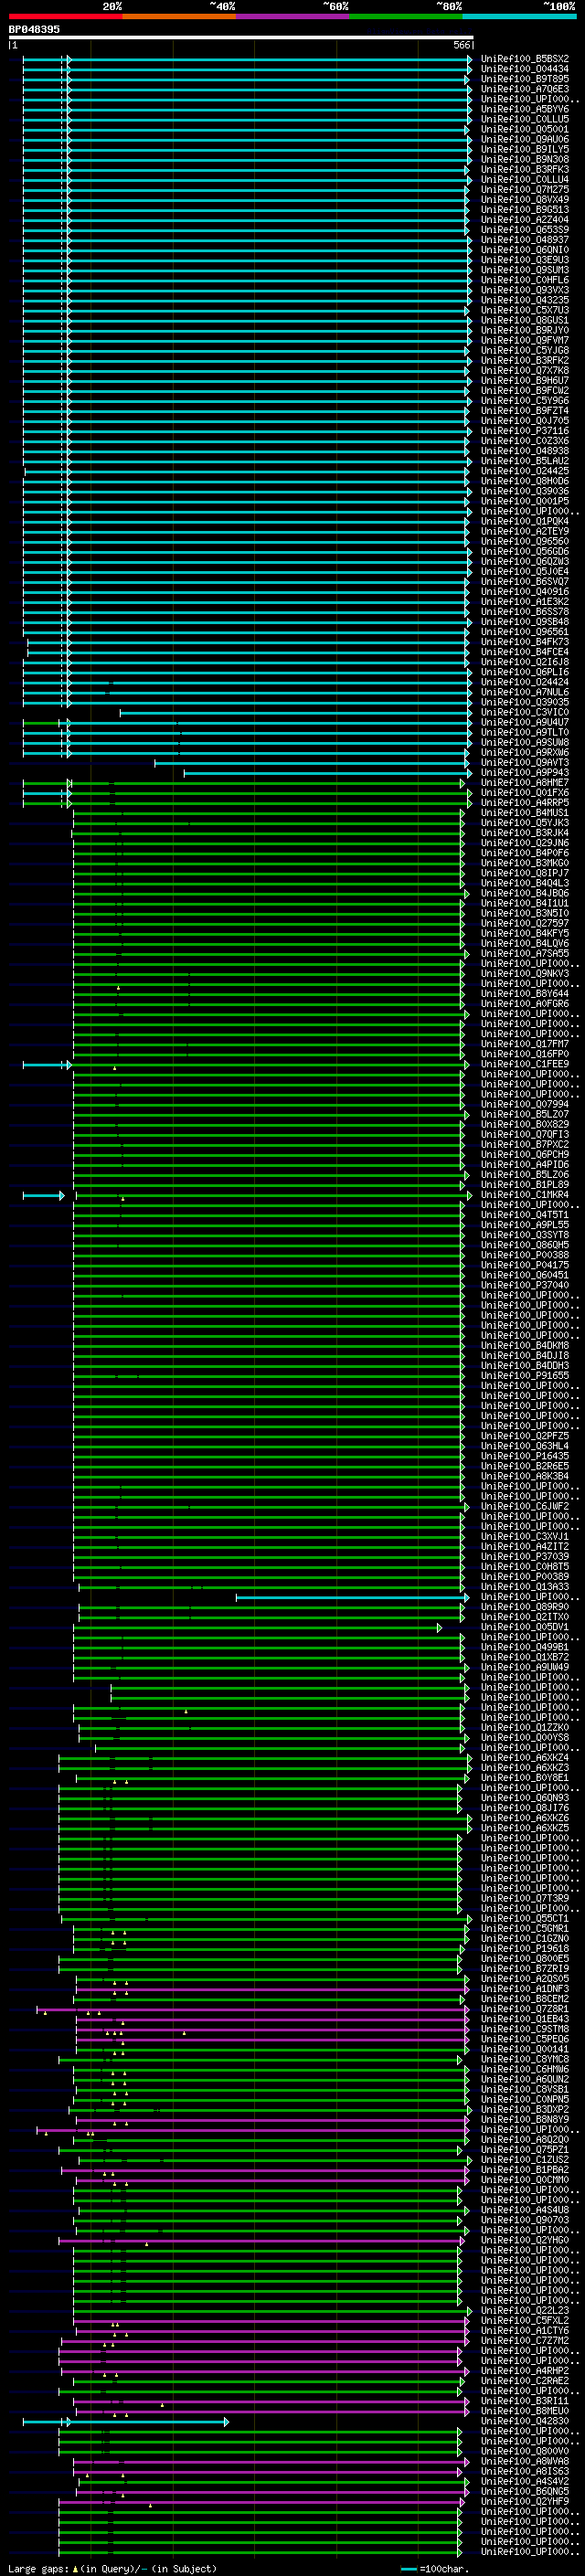Image resolution: width=585 pixels, height=2576 pixels.
Task: Open the UniRef100_A5BYV6 hit label
Action: [x=525, y=109]
